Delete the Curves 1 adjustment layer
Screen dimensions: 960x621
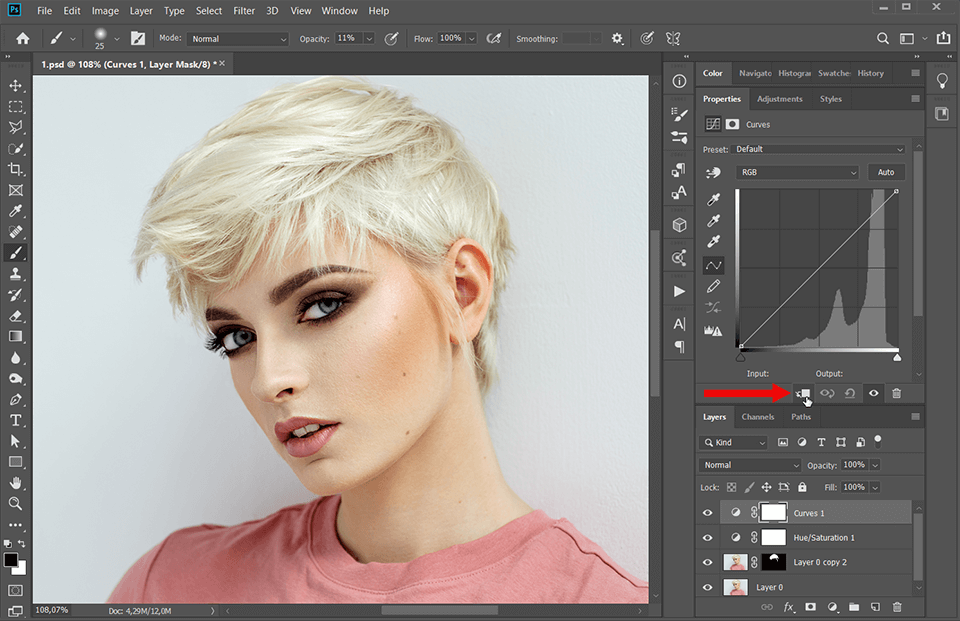point(897,606)
